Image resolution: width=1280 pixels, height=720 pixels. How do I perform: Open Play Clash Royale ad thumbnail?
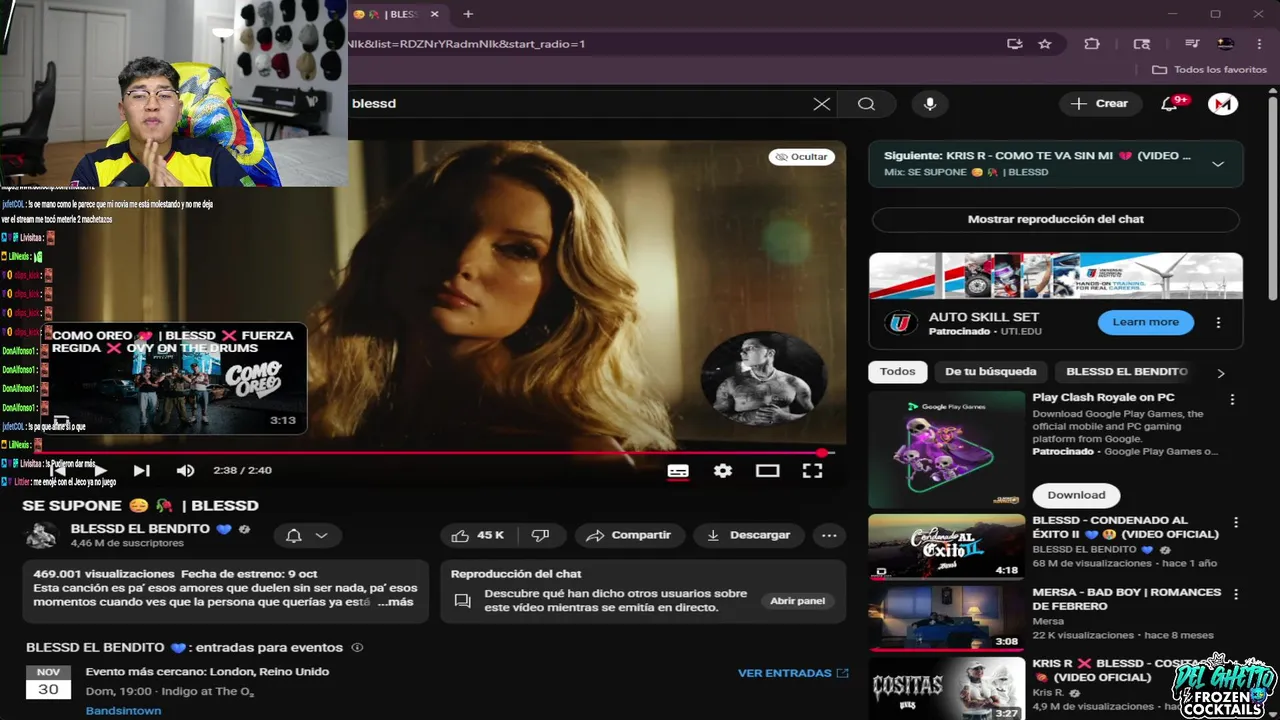pos(946,449)
